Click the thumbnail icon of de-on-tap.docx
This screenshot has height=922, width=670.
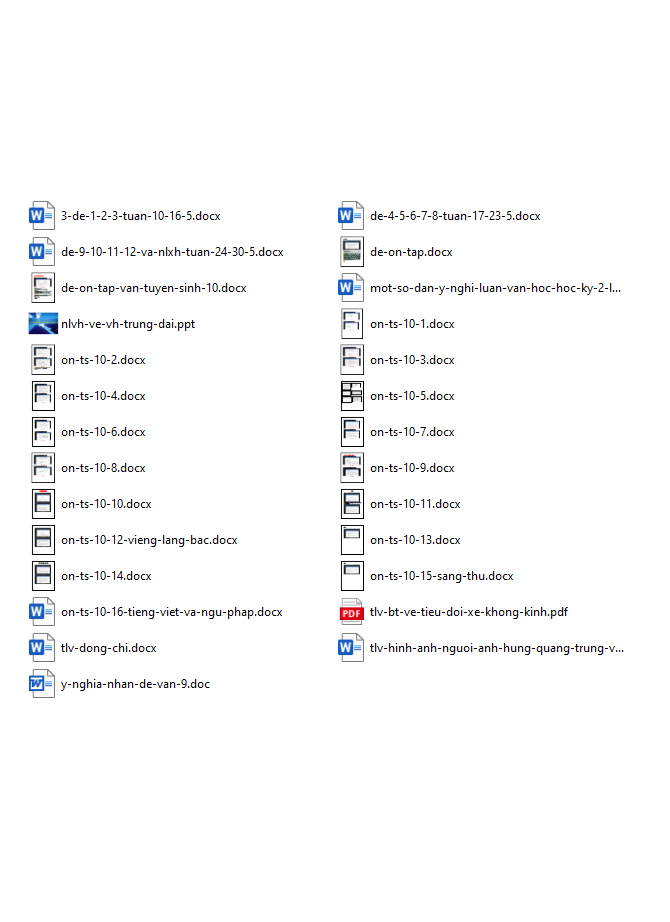(x=351, y=252)
